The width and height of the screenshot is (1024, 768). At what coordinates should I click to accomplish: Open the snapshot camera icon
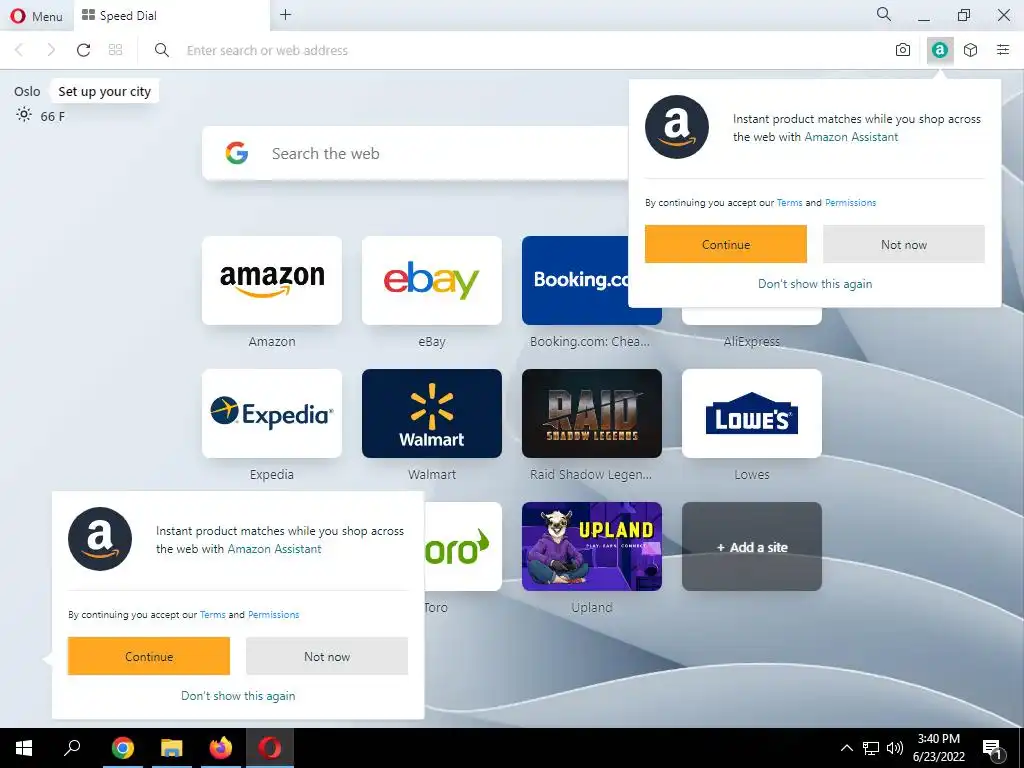coord(903,50)
